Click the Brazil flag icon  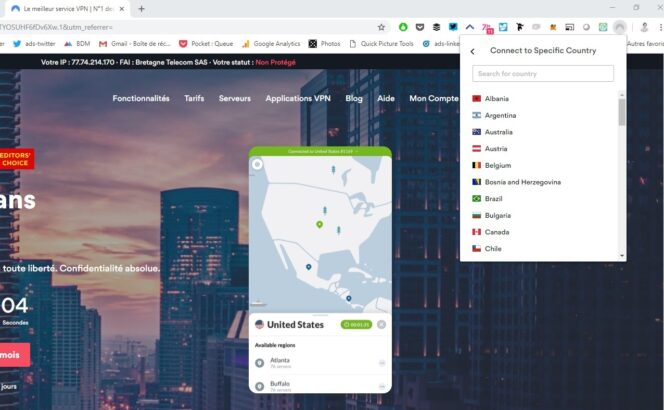coord(476,199)
